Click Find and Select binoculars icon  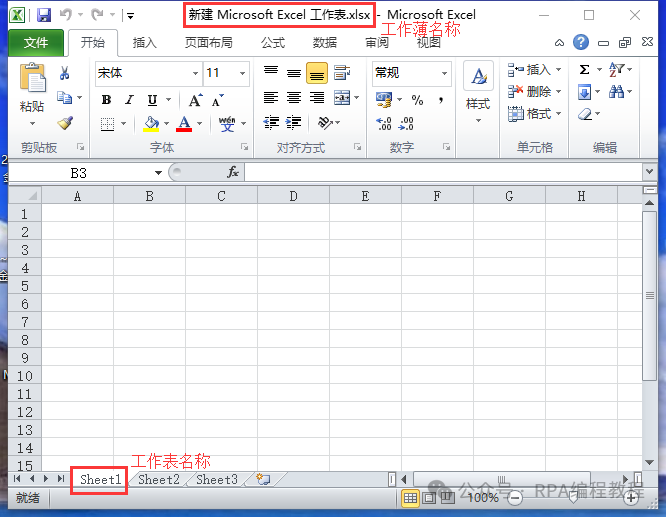(x=616, y=91)
